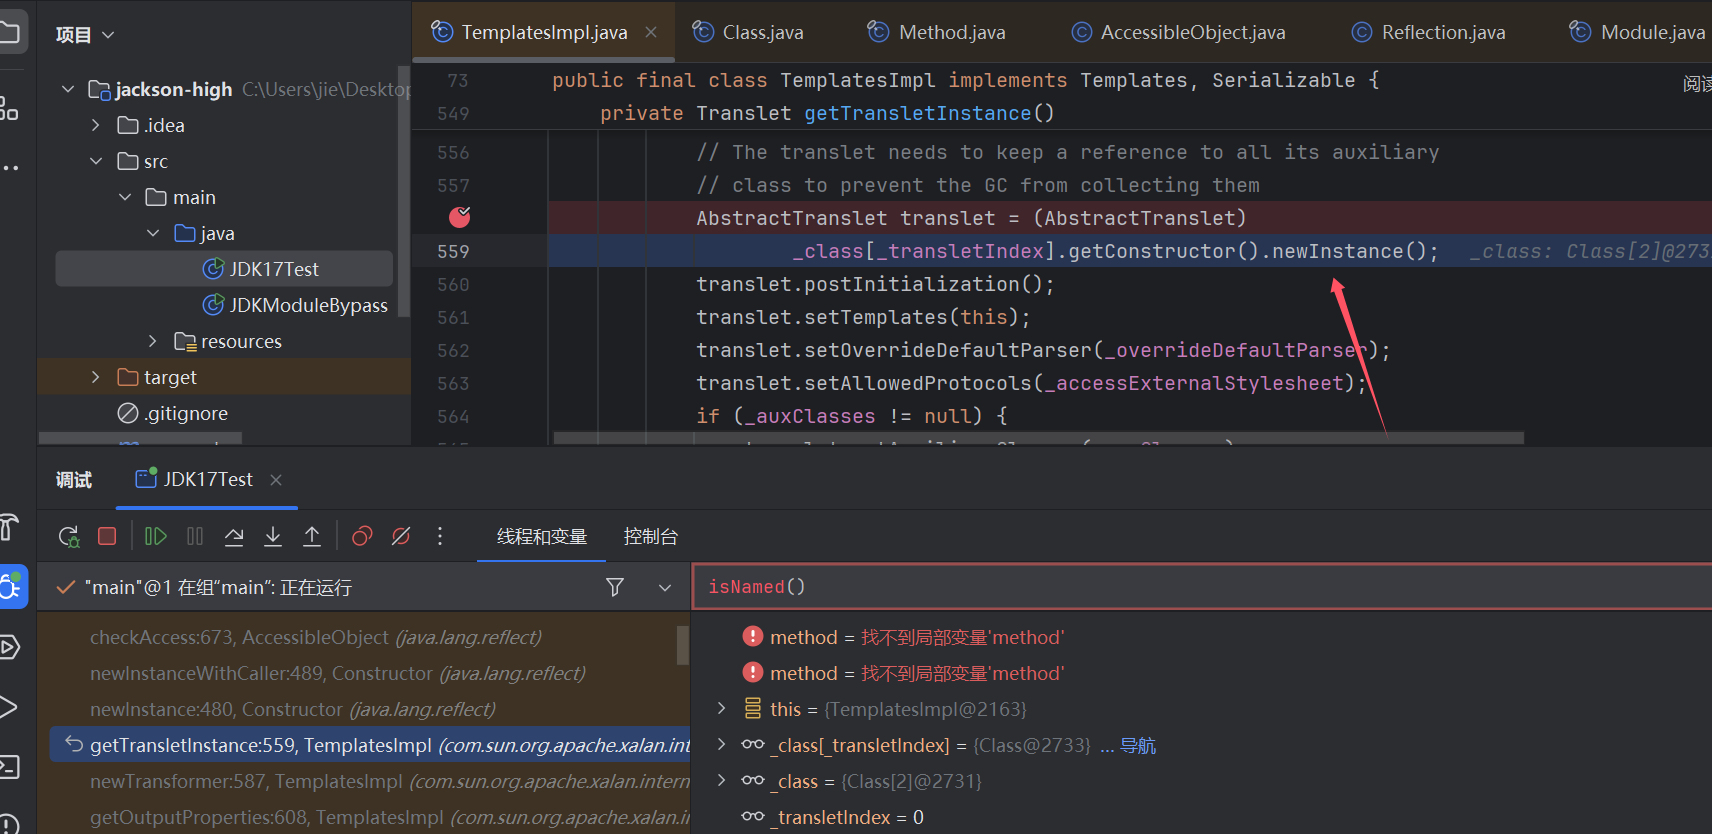Open the Reflection.java editor tab
Viewport: 1712px width, 834px height.
[1429, 33]
